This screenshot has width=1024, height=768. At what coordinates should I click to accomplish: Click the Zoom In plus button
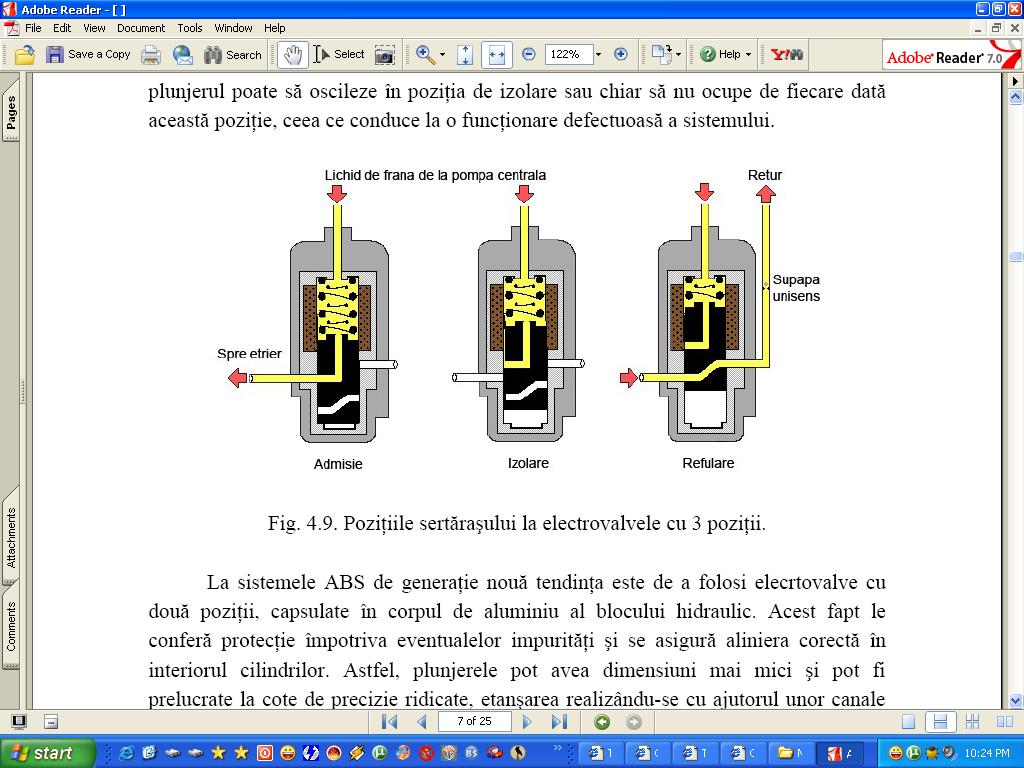[620, 55]
